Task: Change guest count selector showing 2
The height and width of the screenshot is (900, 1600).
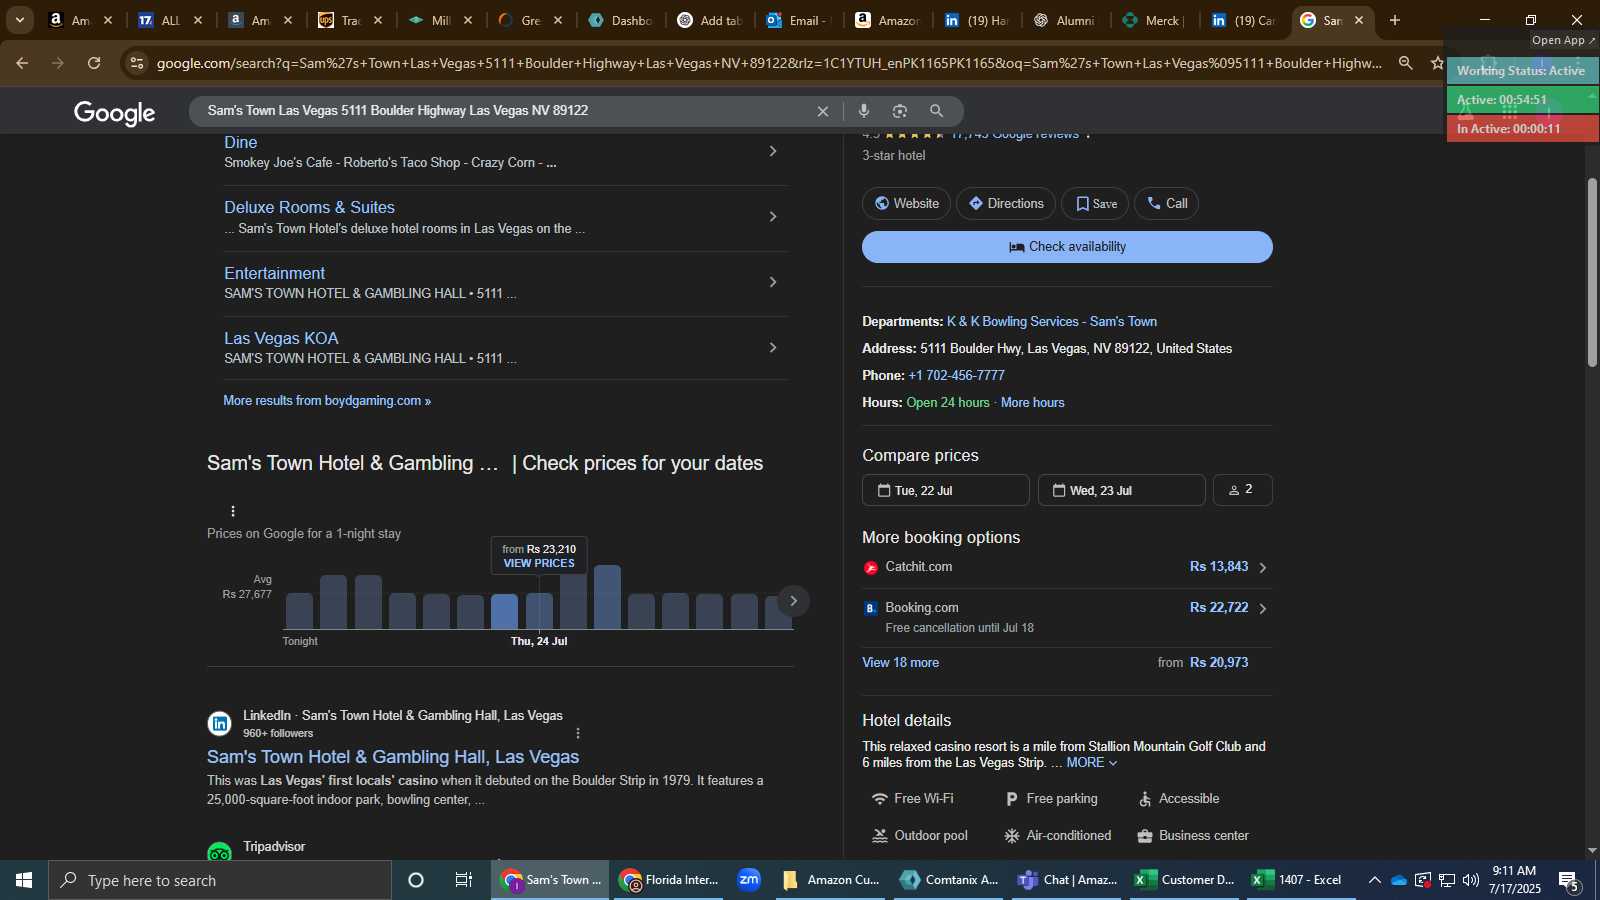Action: [1242, 490]
